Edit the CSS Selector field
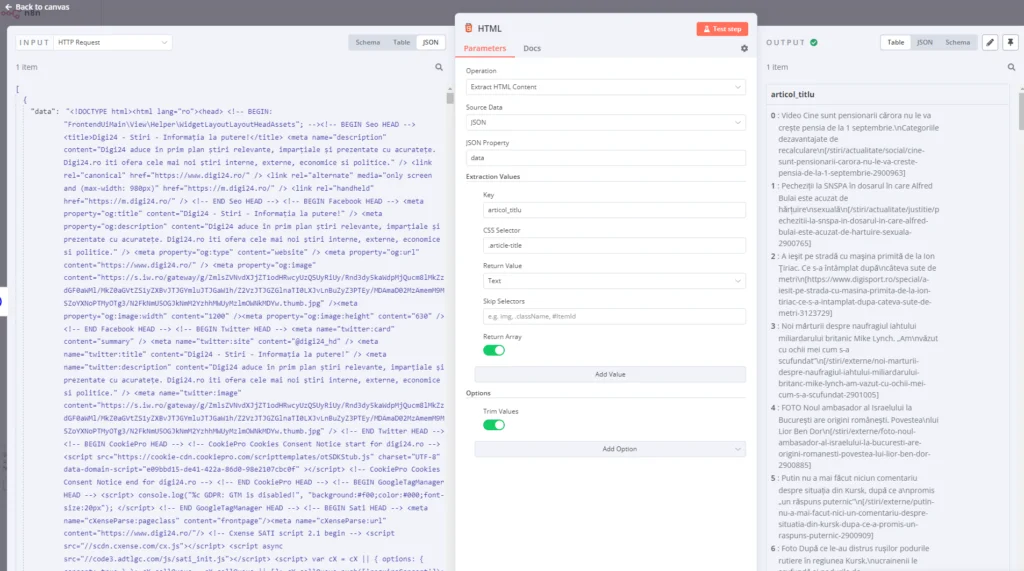 (x=614, y=246)
